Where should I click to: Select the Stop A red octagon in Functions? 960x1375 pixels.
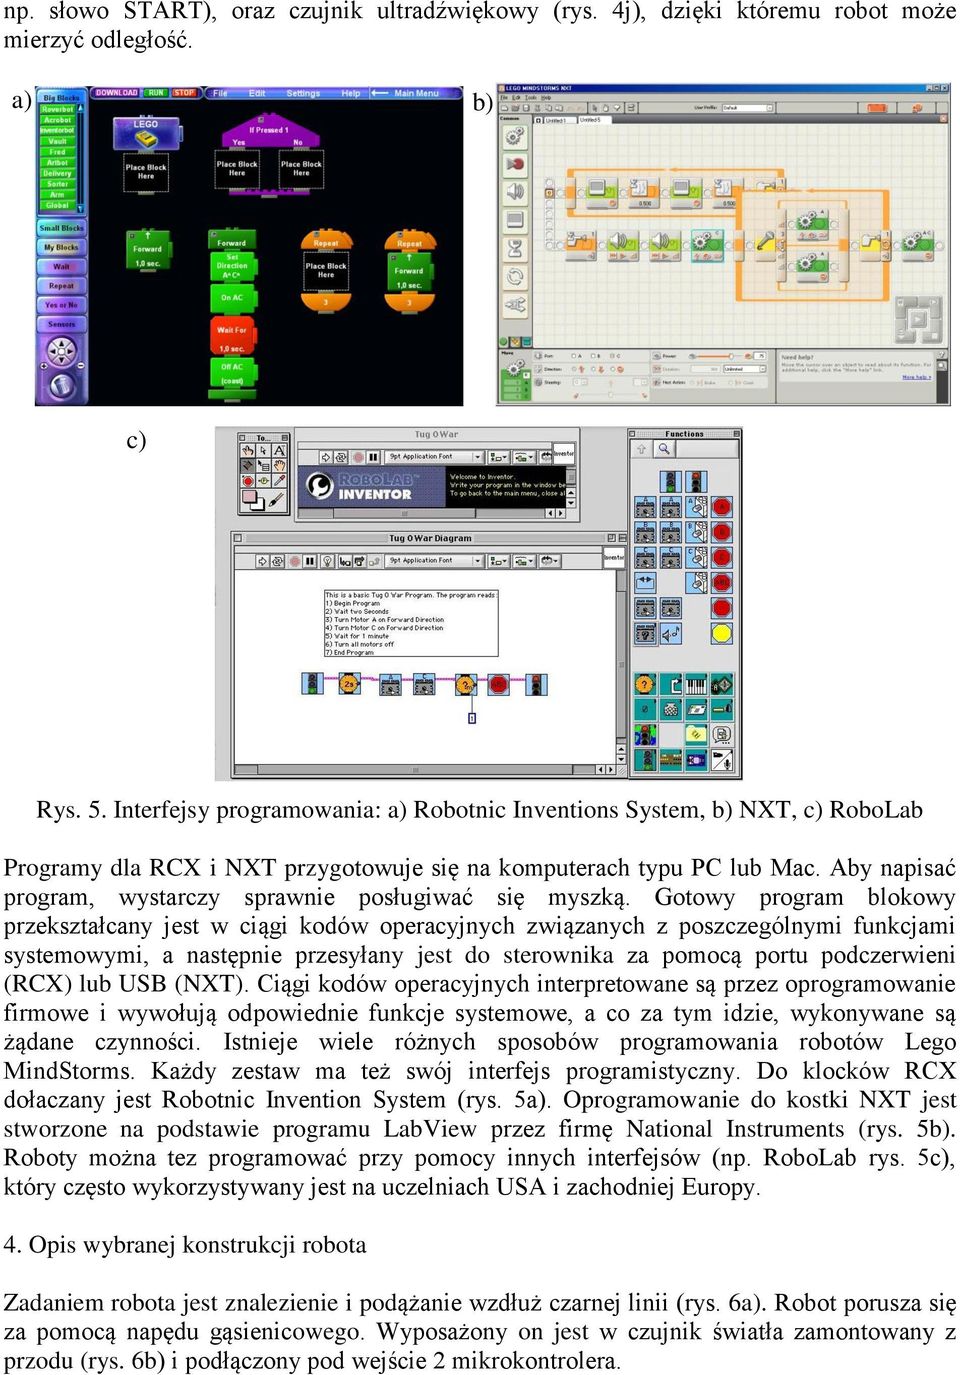721,507
